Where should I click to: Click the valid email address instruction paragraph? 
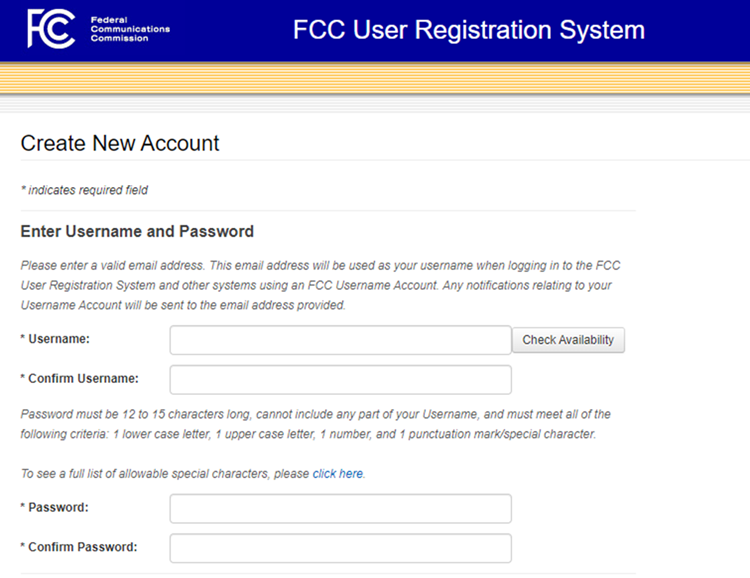pyautogui.click(x=320, y=285)
